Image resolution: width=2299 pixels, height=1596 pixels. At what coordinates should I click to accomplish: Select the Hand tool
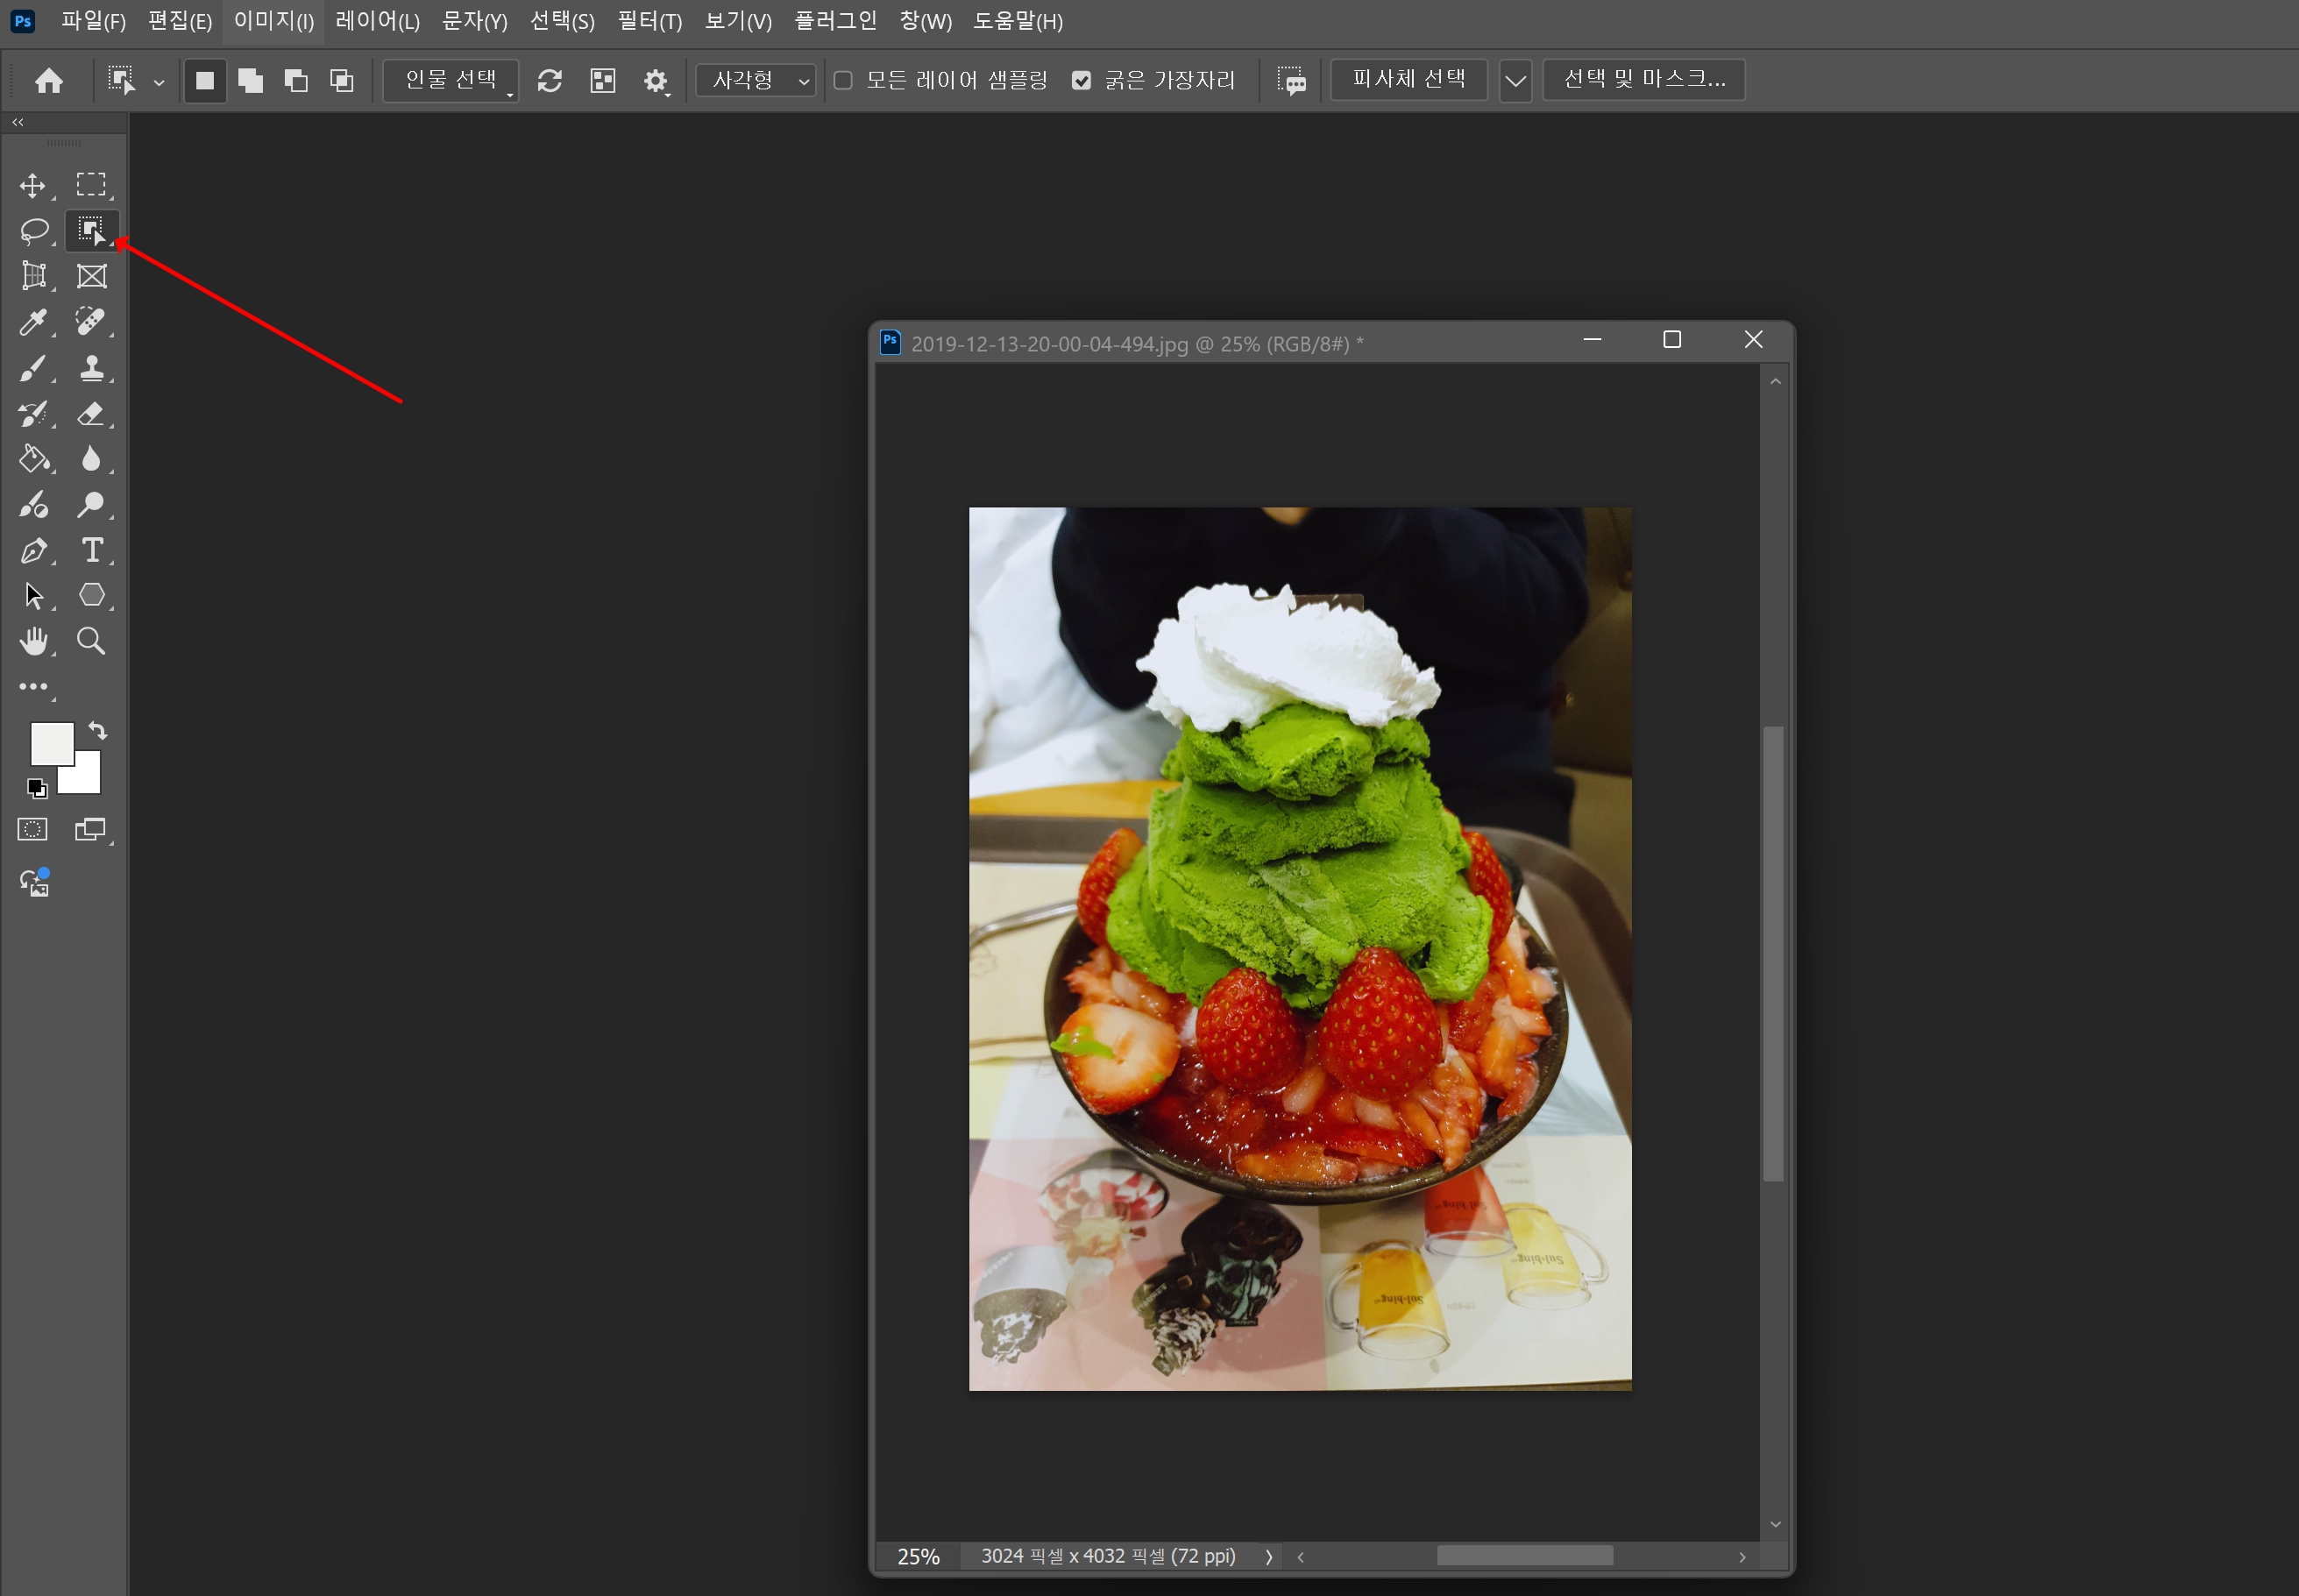pyautogui.click(x=33, y=641)
